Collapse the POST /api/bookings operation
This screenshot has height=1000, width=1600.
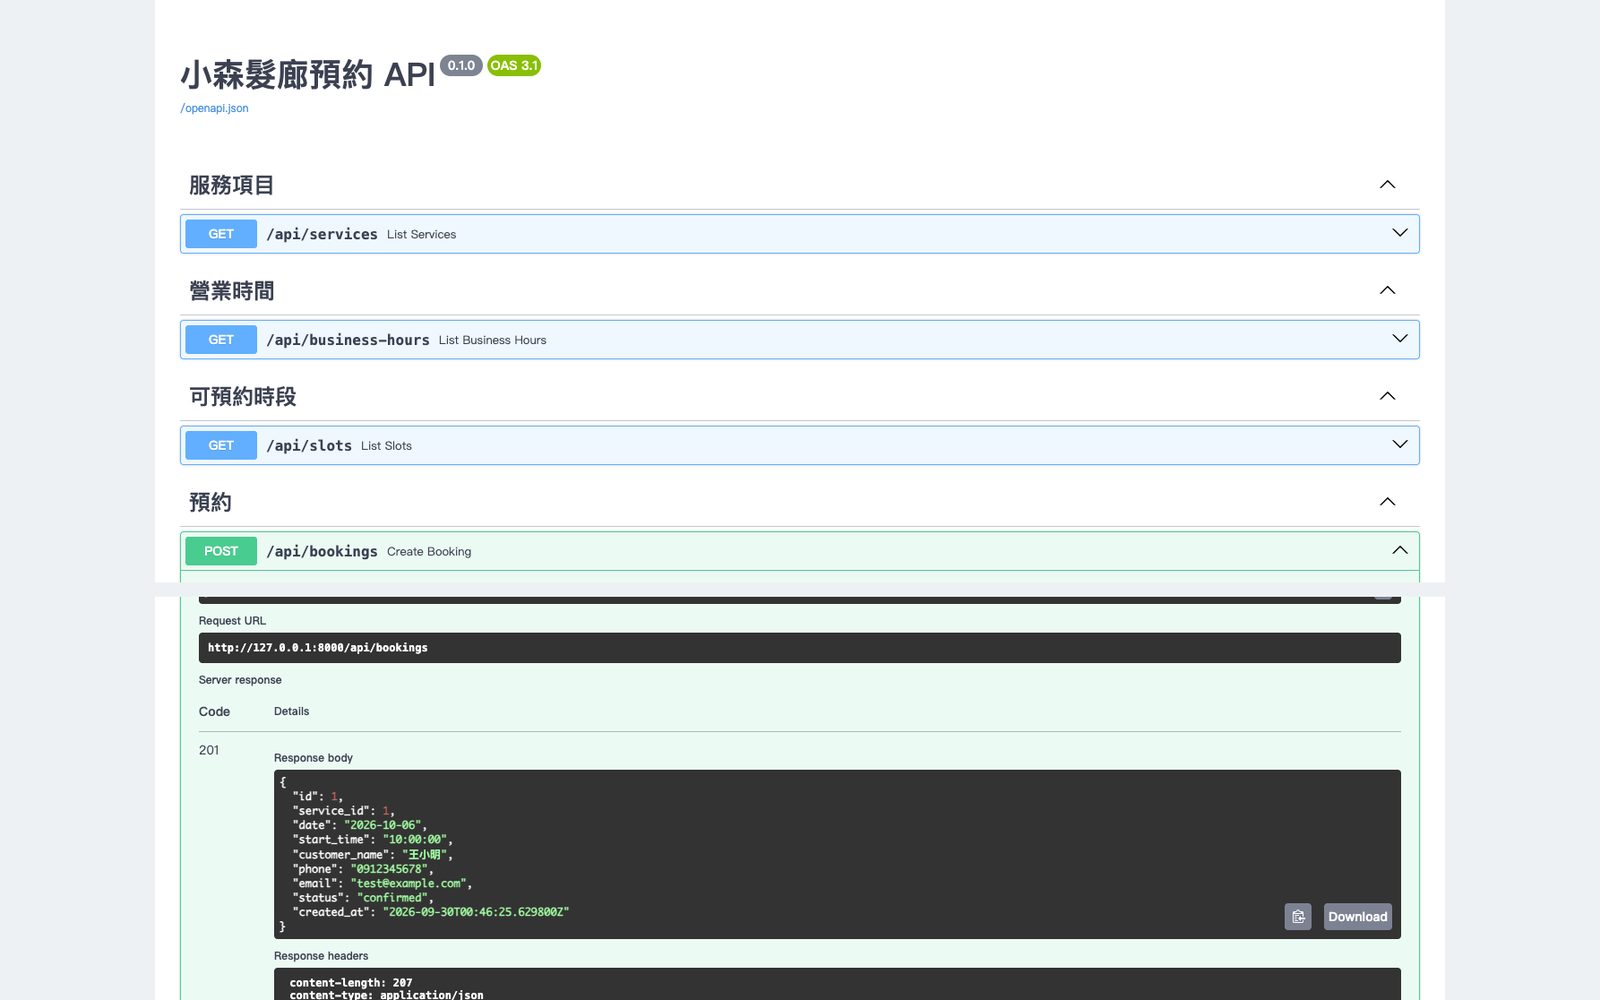click(x=1400, y=551)
